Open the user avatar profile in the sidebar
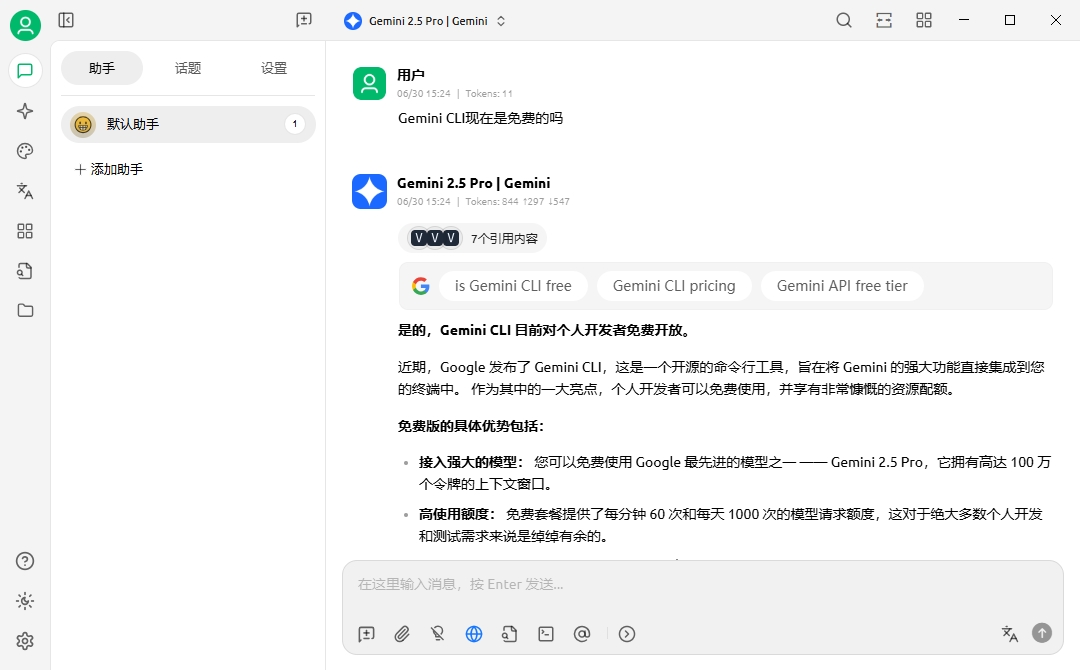 (x=25, y=25)
